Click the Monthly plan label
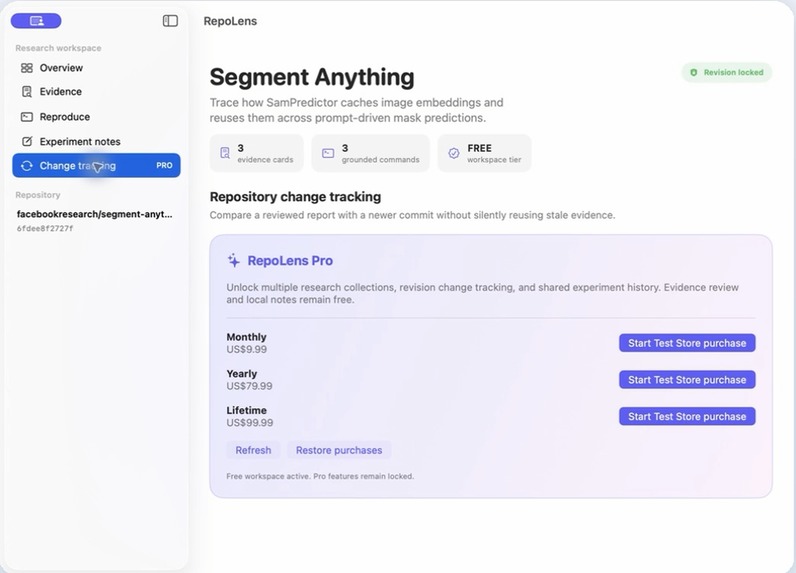 246,337
